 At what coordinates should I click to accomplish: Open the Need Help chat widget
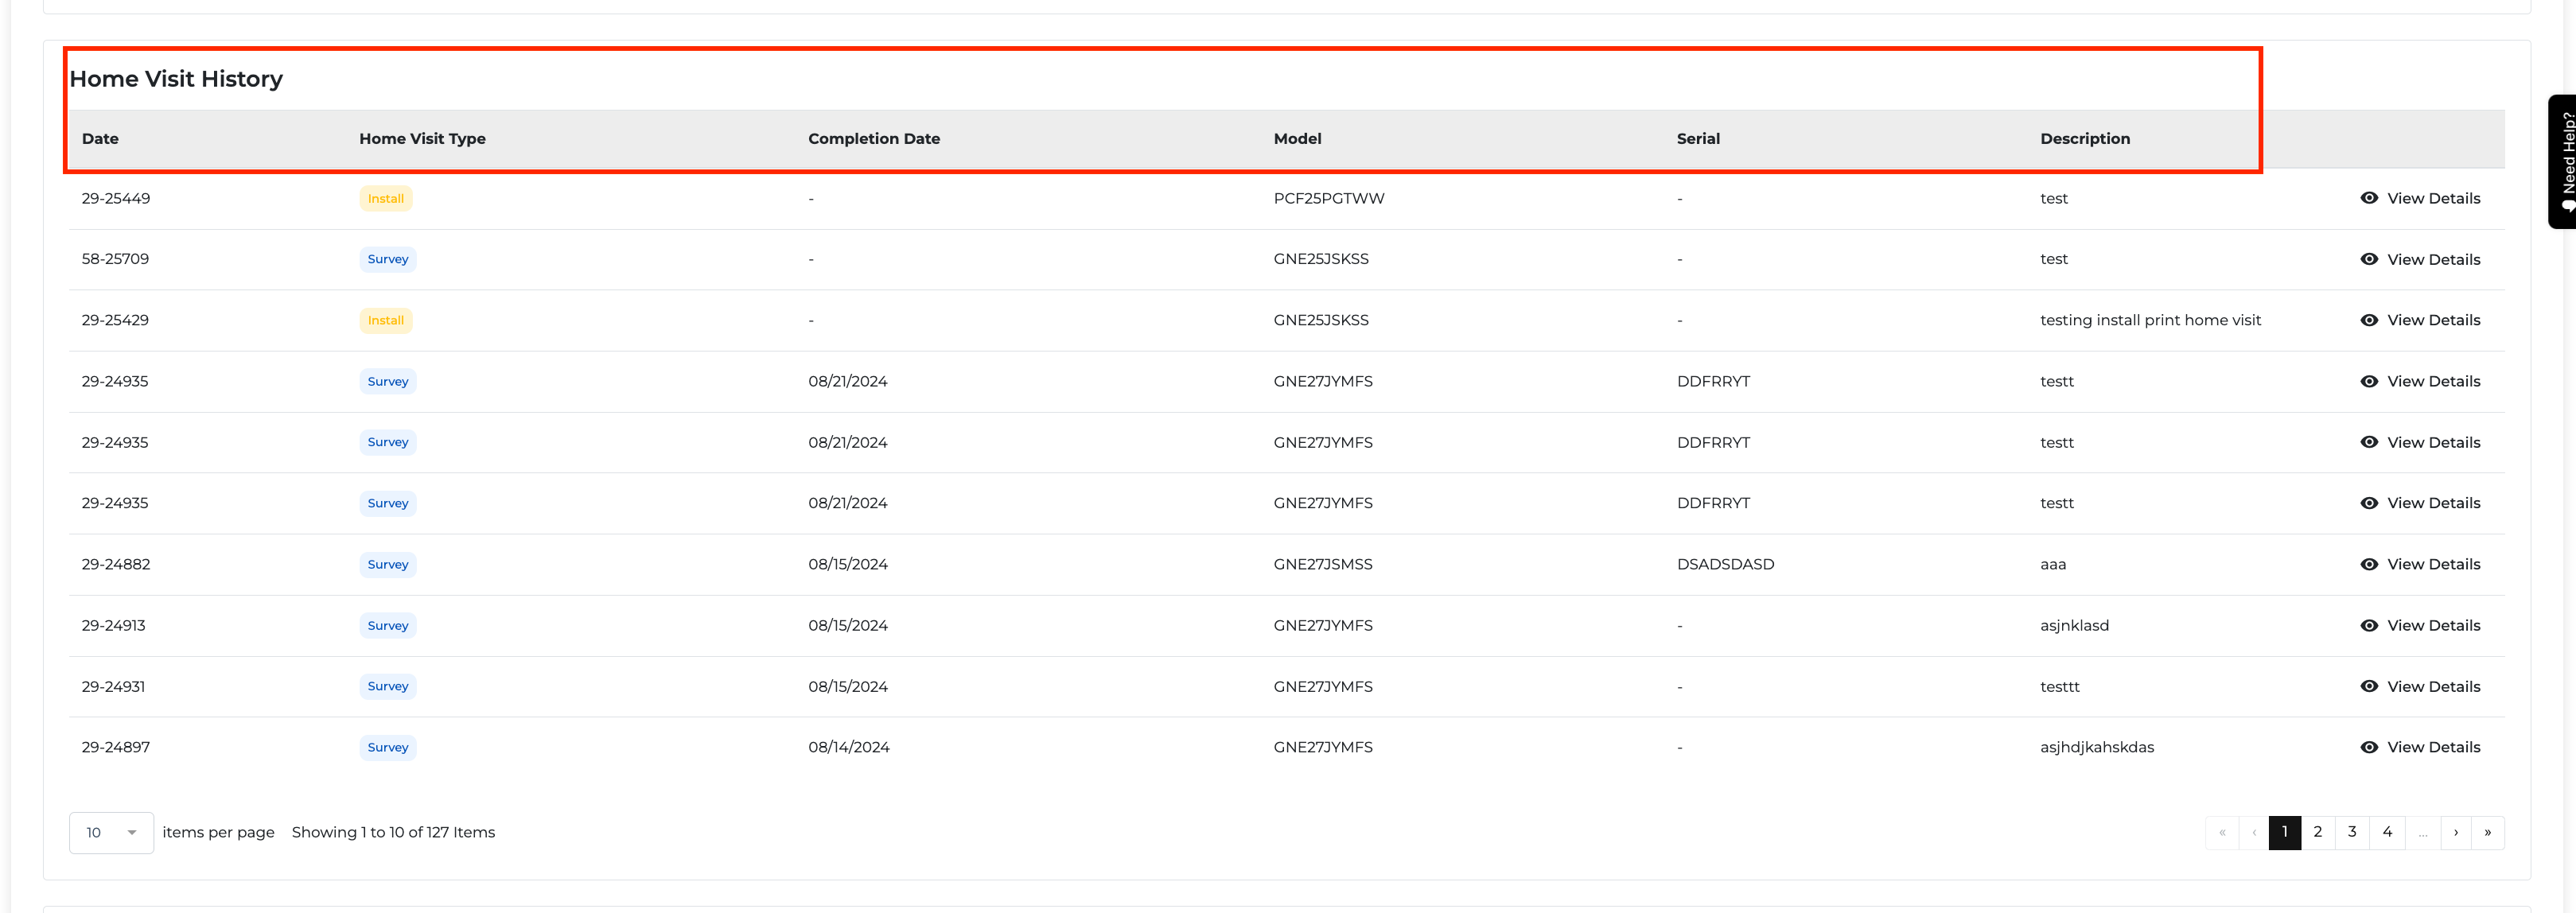point(2563,161)
